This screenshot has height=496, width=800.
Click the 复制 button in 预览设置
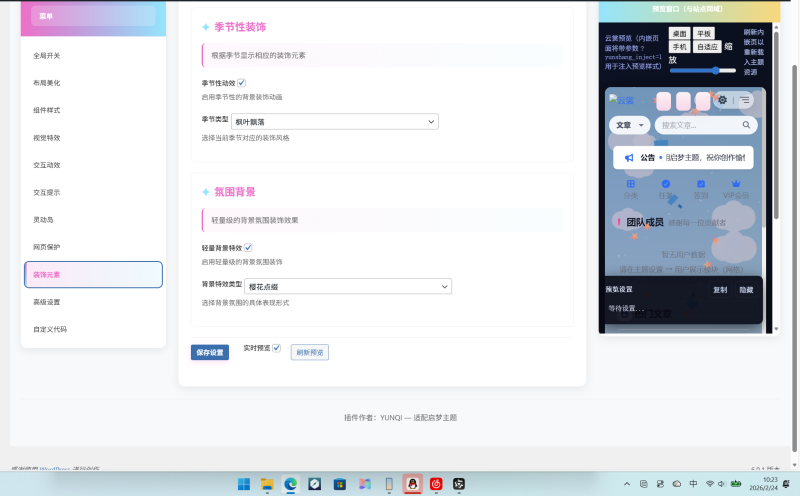[720, 290]
